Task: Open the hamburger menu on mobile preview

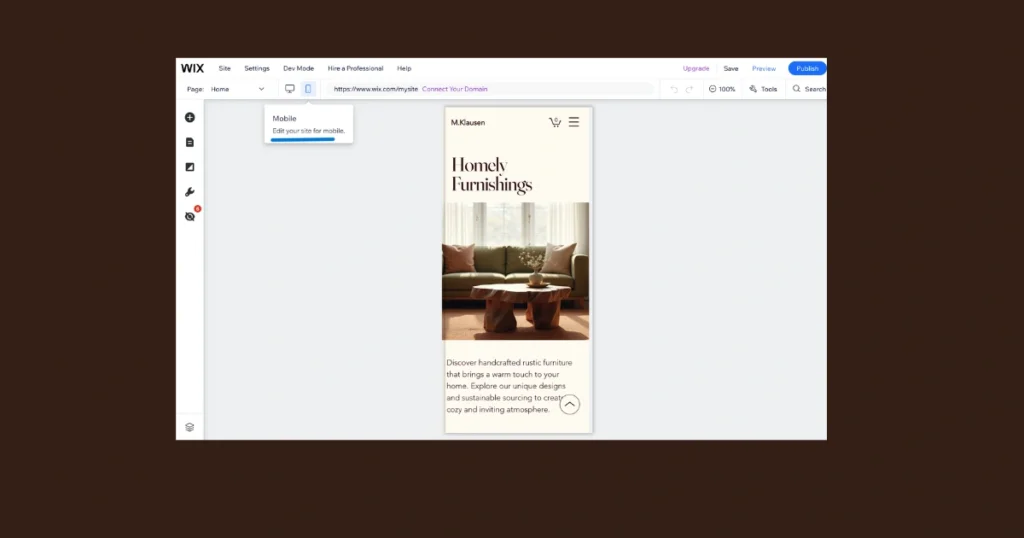Action: (574, 122)
